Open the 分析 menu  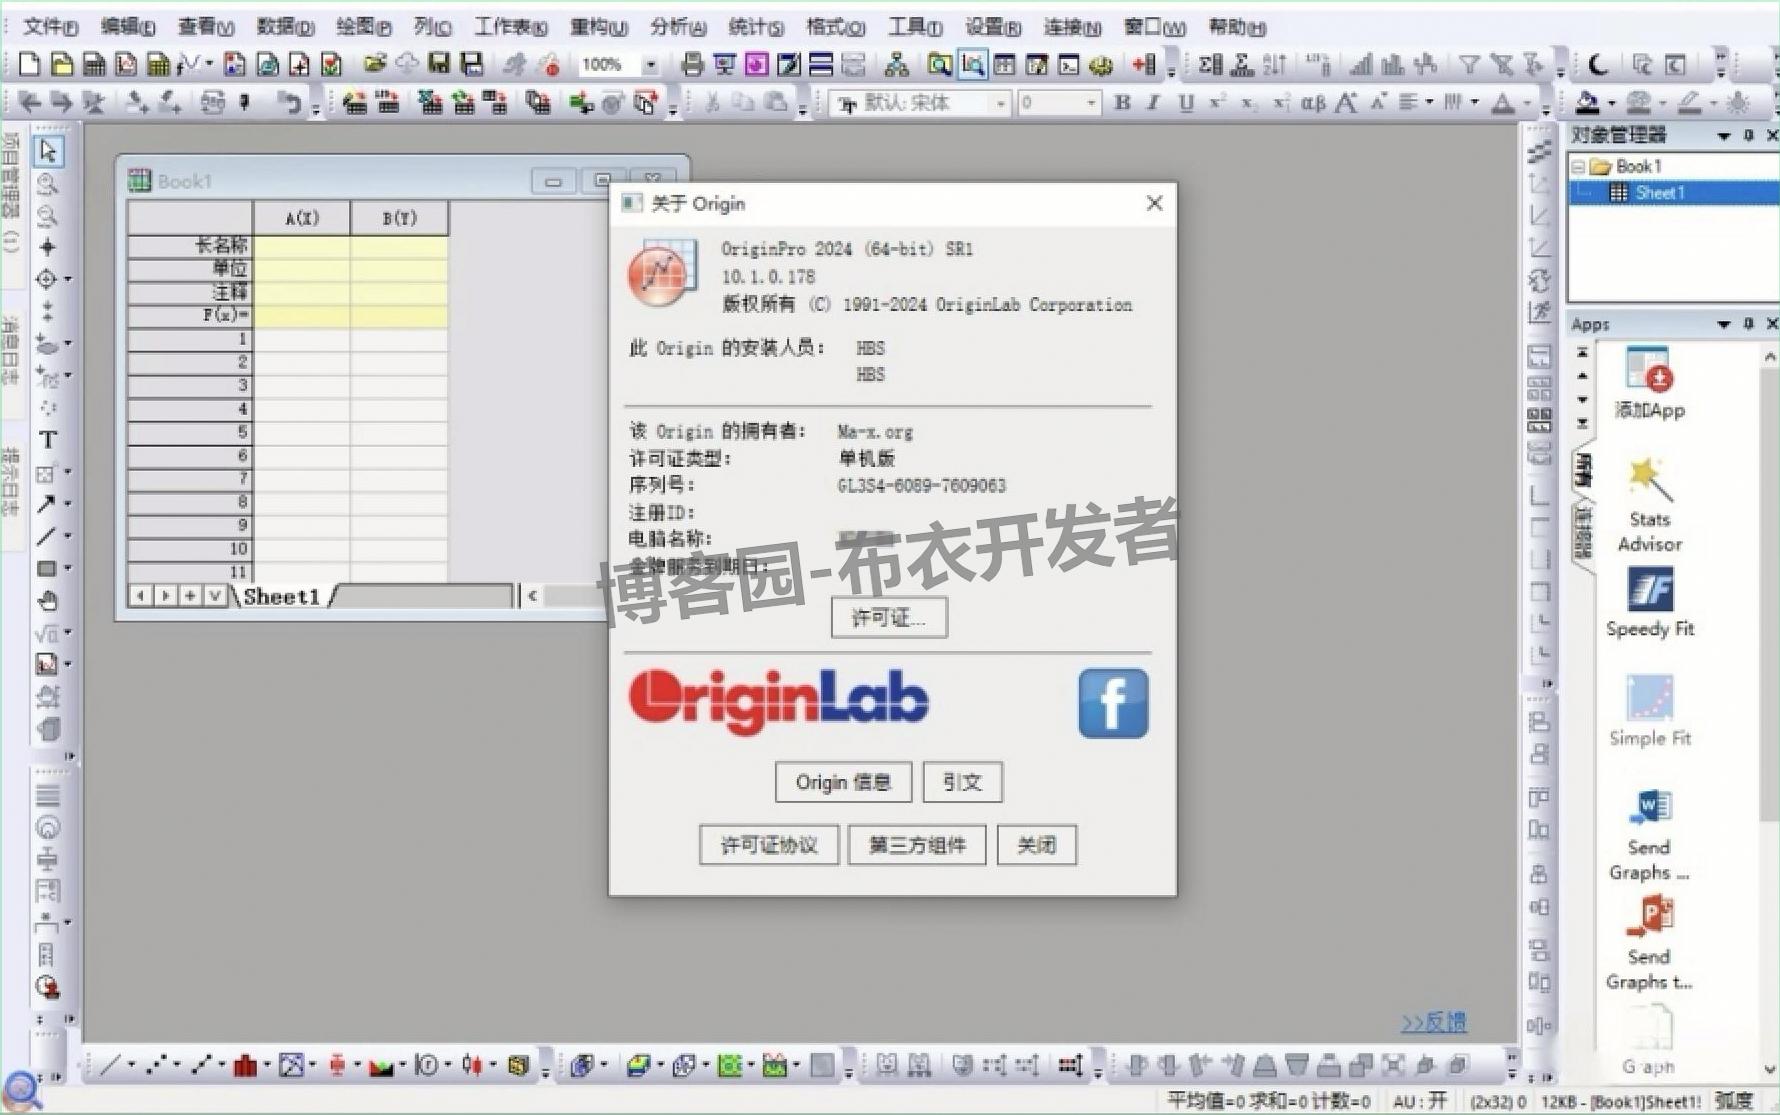[x=676, y=27]
